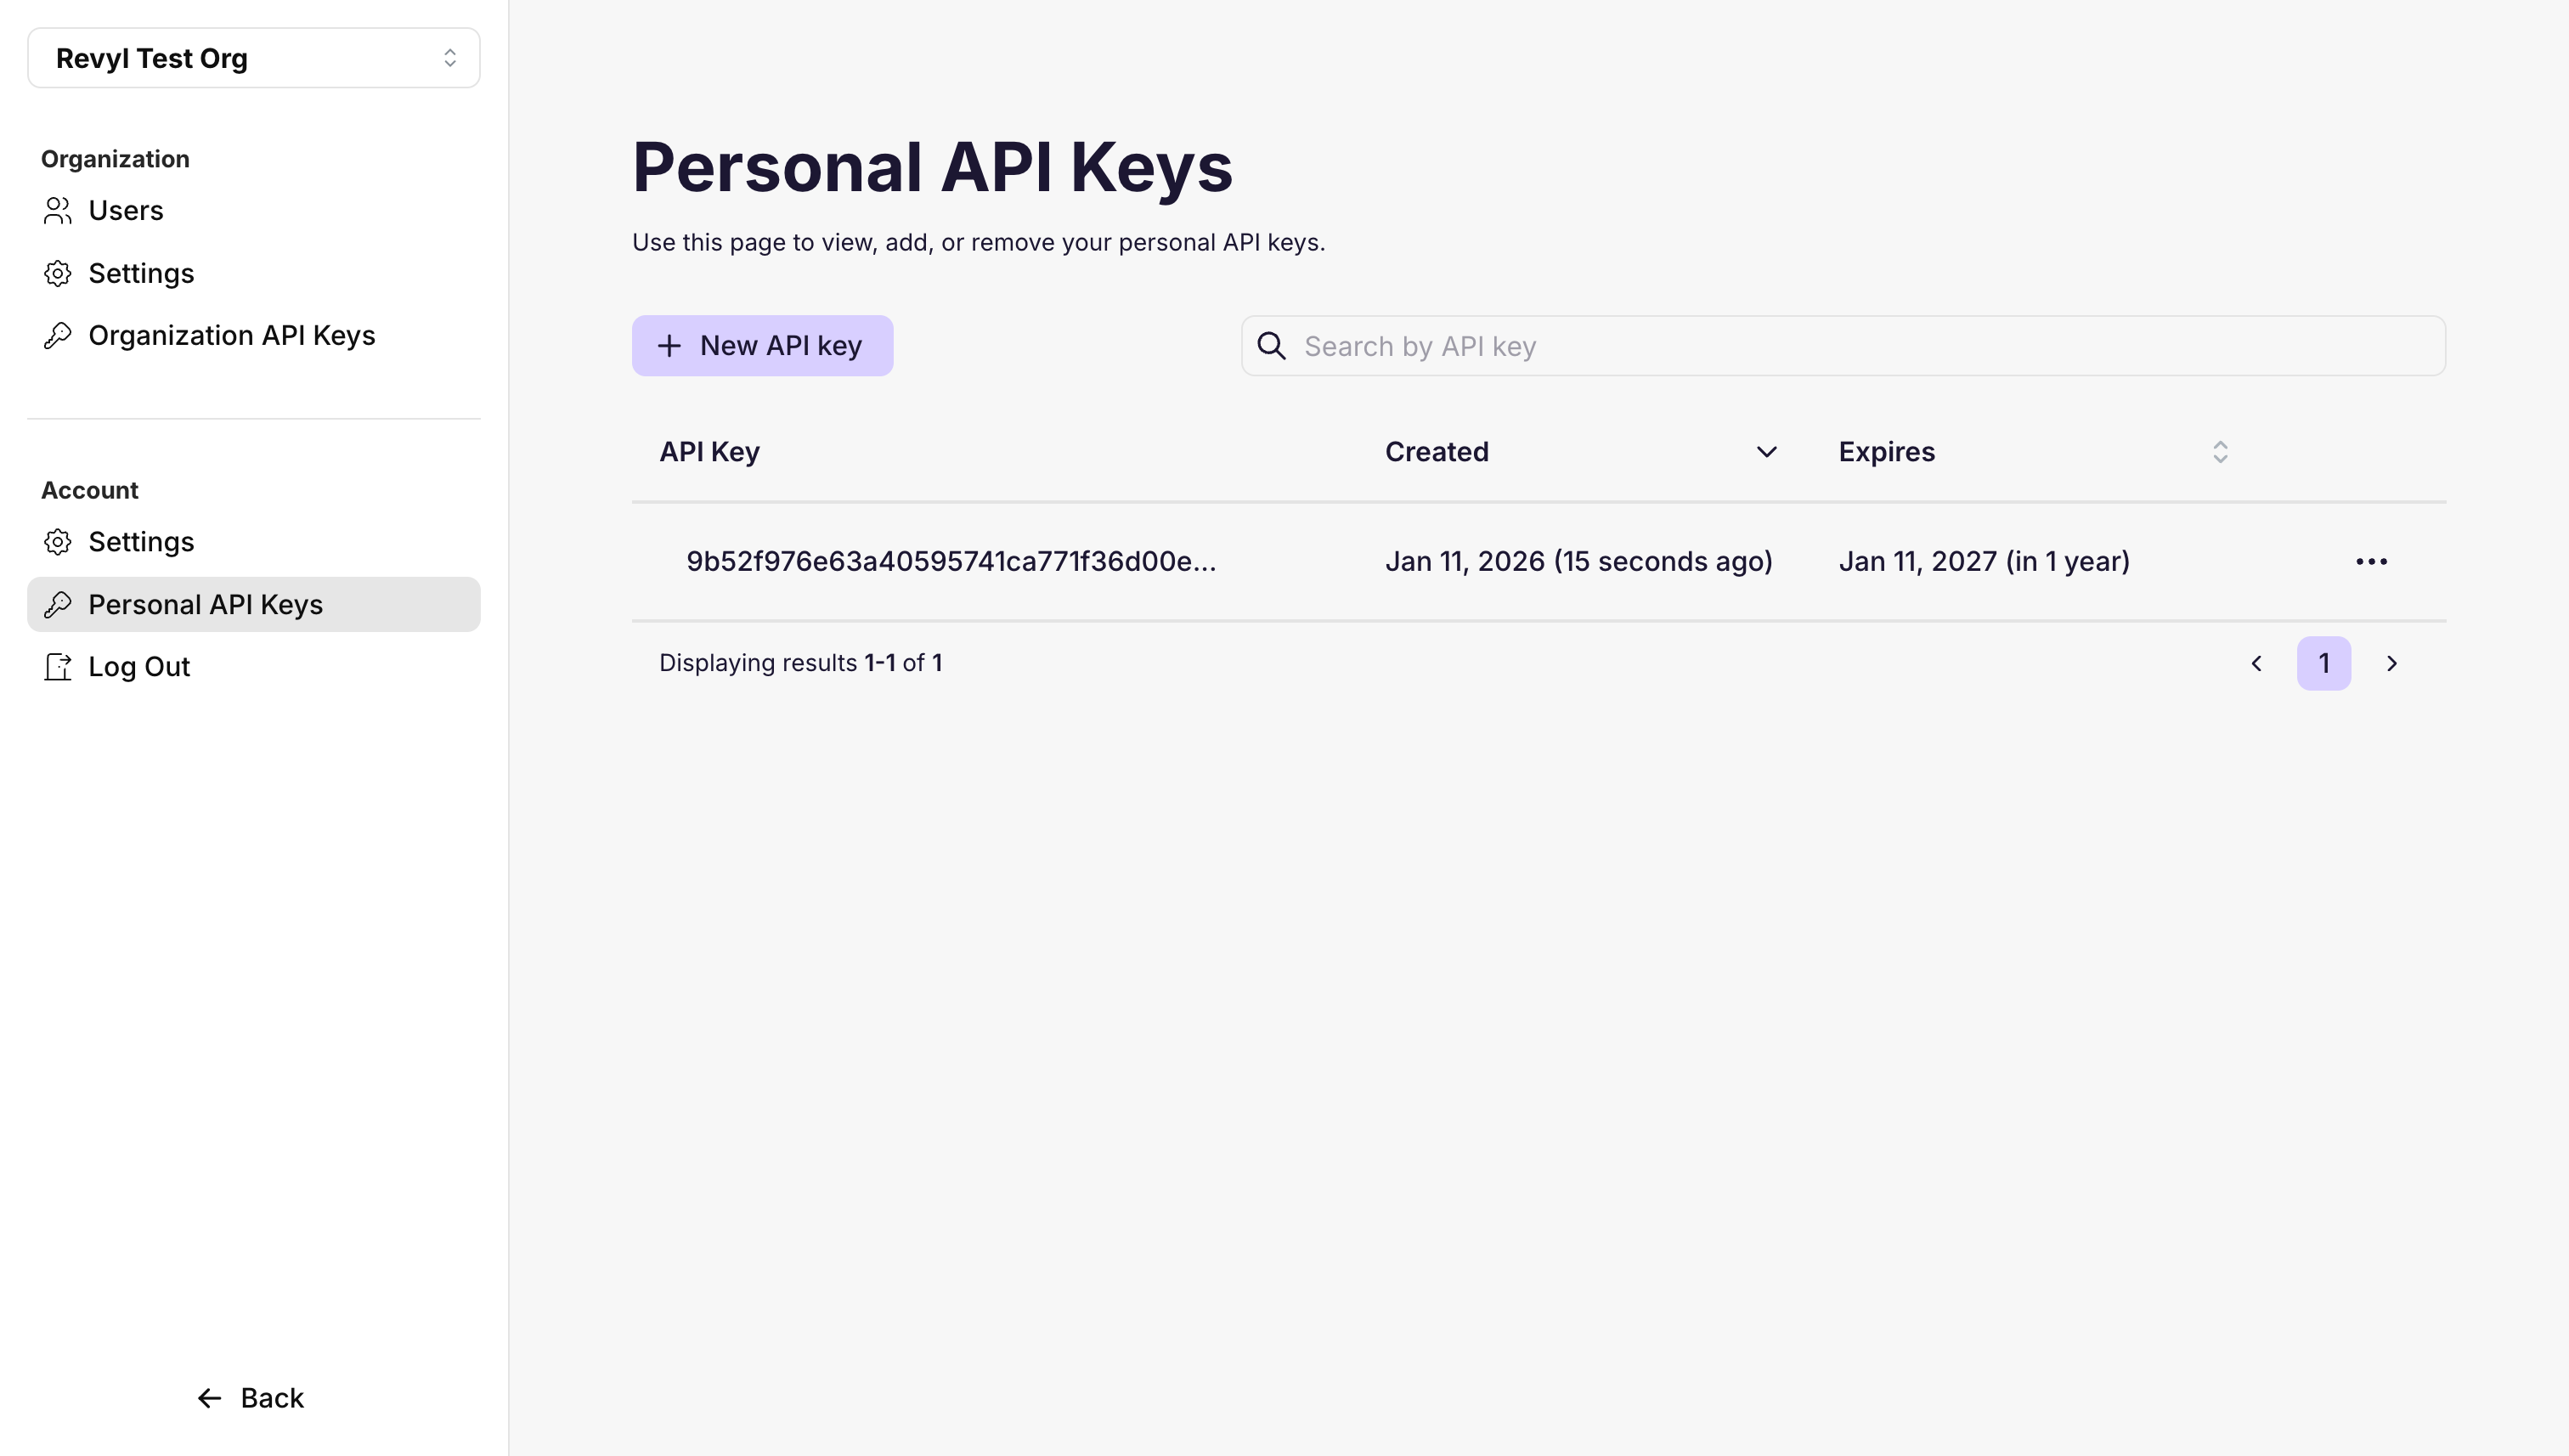Screen dimensions: 2569x1456
Task: Open Personal API Keys from the sidebar
Action: [x=206, y=604]
